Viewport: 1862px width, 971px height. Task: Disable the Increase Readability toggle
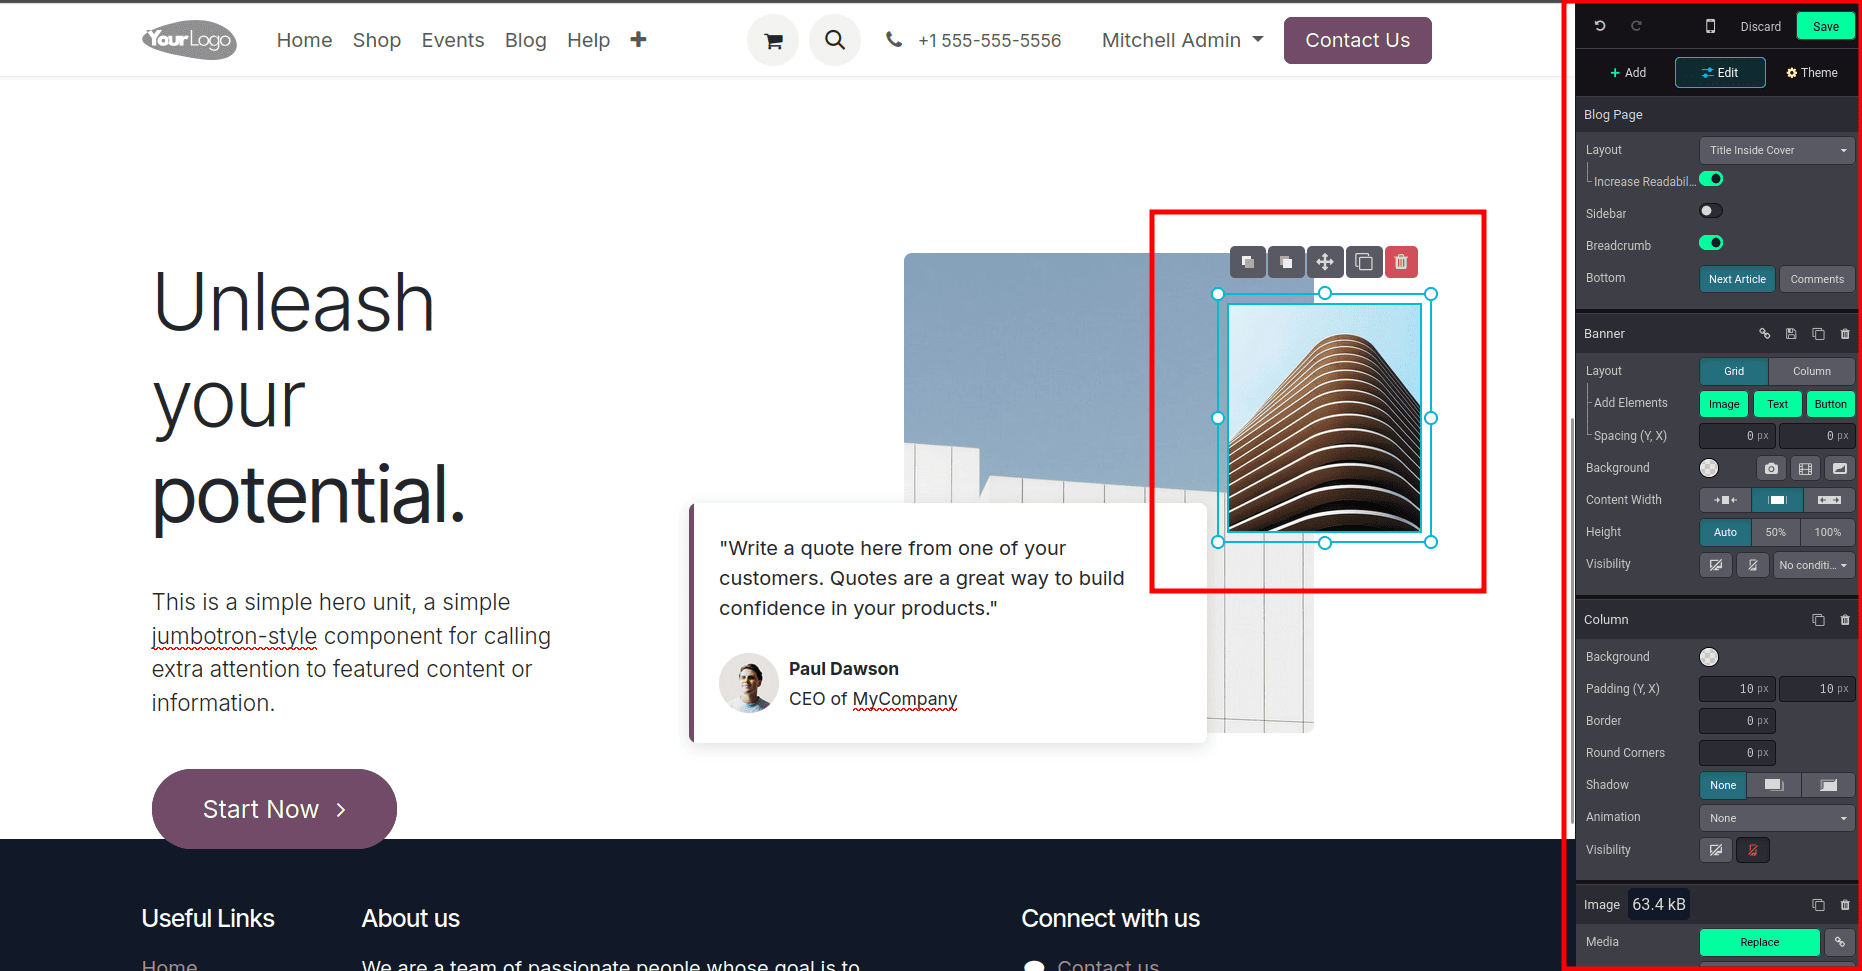(x=1711, y=179)
